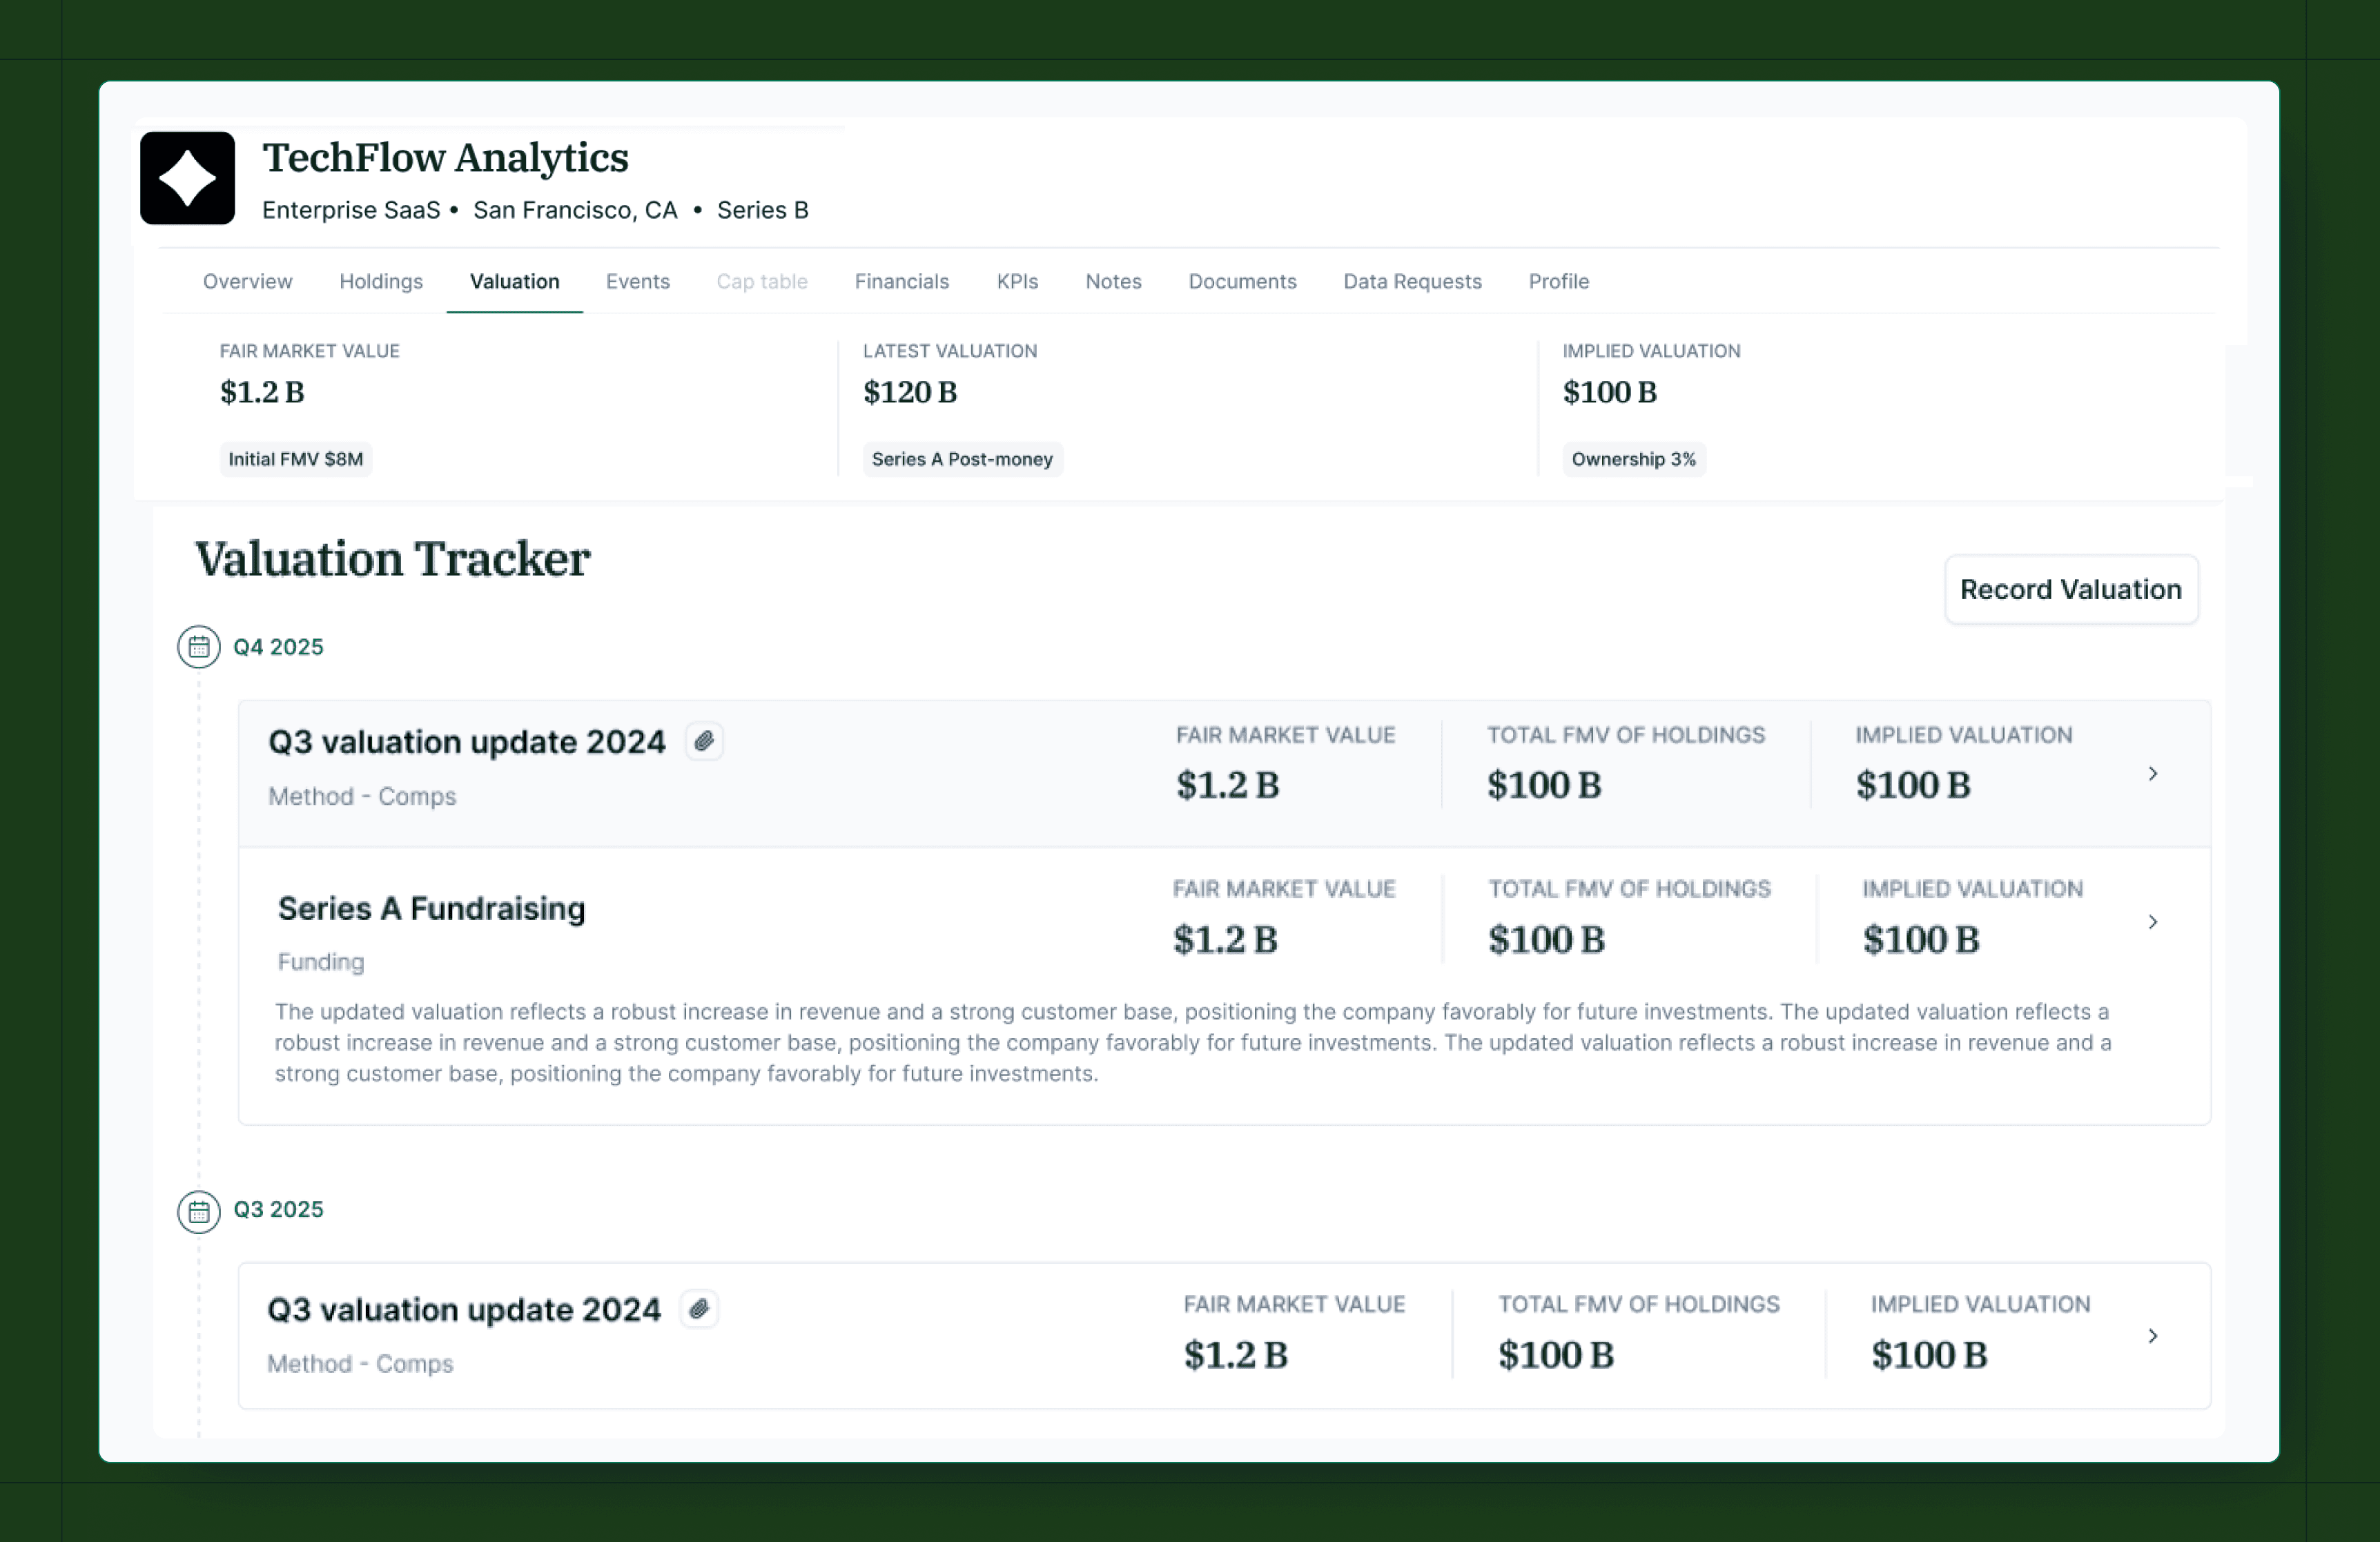Switch to the Documents tab
The image size is (2380, 1542).
[x=1241, y=281]
